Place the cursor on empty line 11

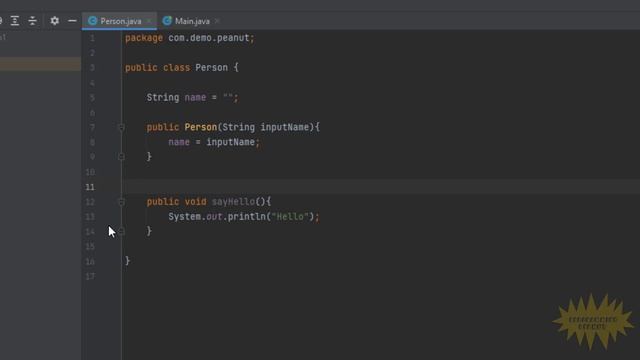(x=380, y=187)
